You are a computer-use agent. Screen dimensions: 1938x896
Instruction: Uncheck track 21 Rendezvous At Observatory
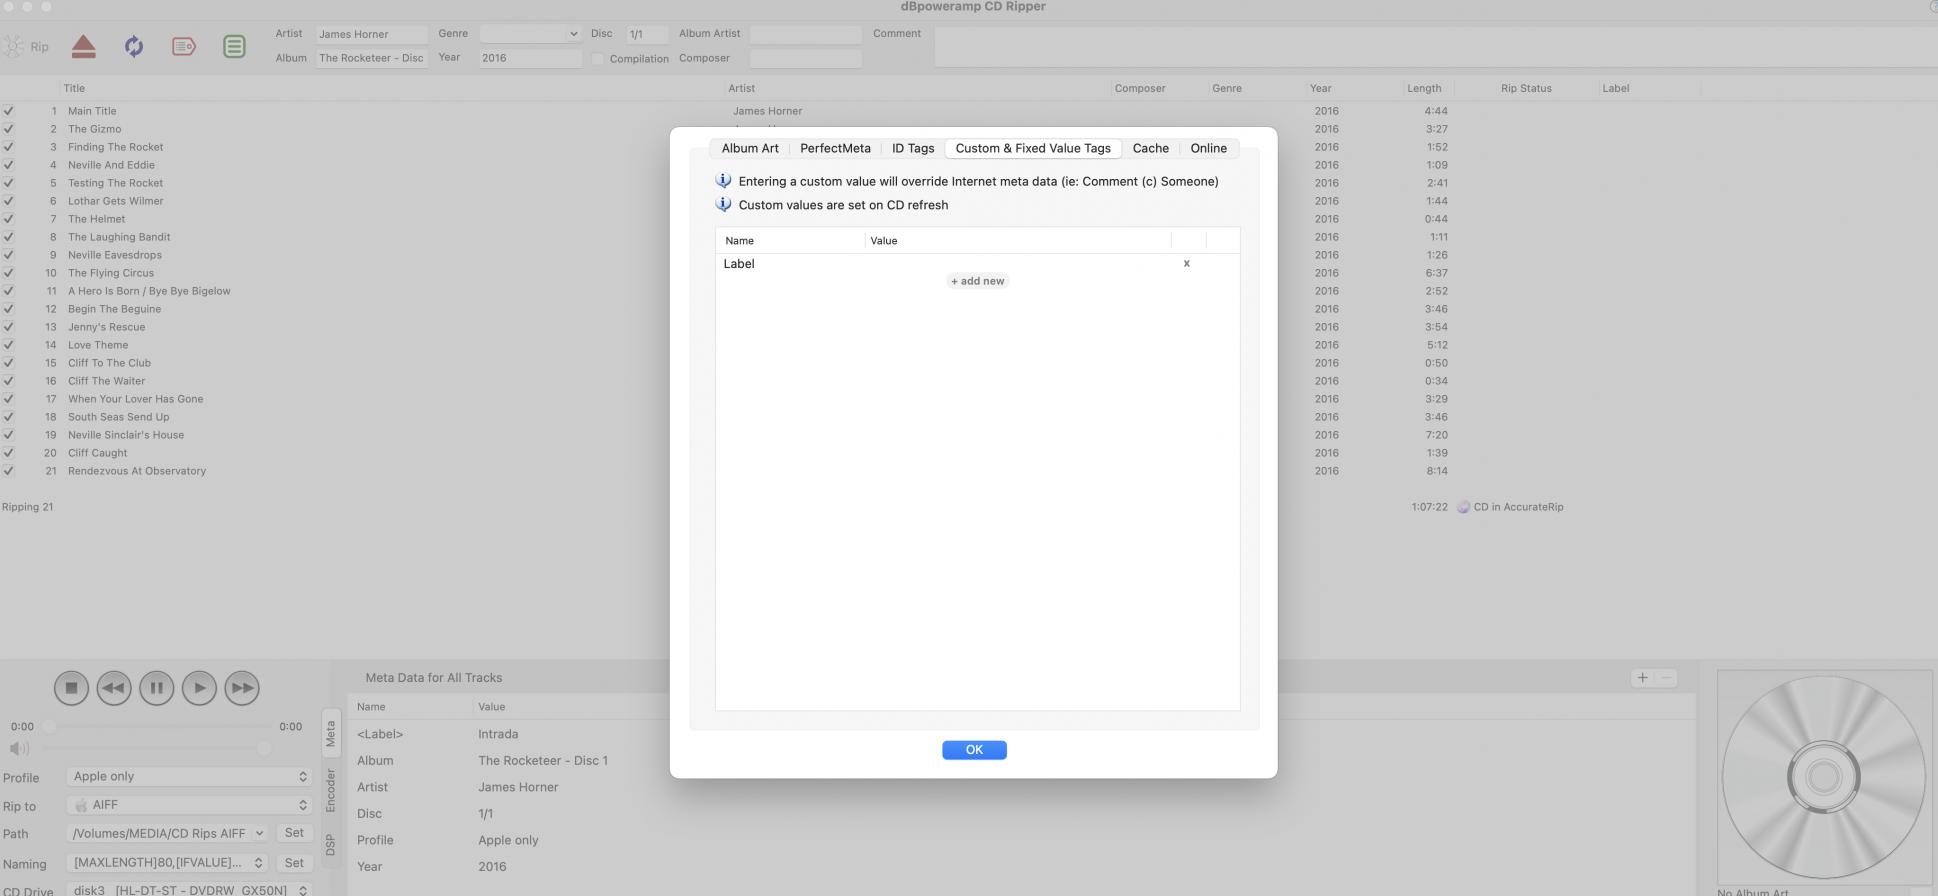coord(8,471)
